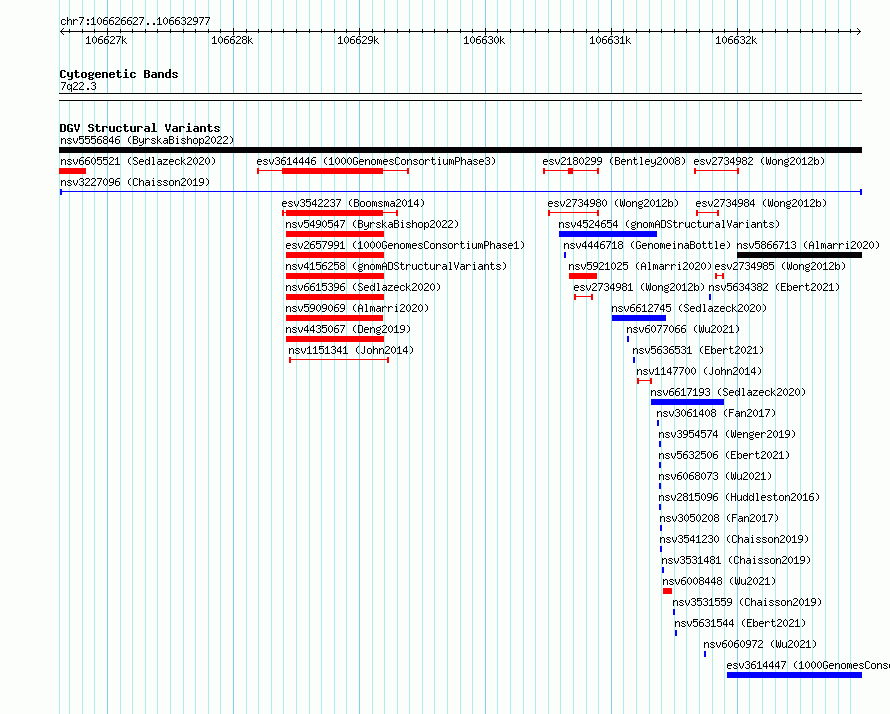Click the 7q22.3 band label
The image size is (890, 714).
point(78,86)
